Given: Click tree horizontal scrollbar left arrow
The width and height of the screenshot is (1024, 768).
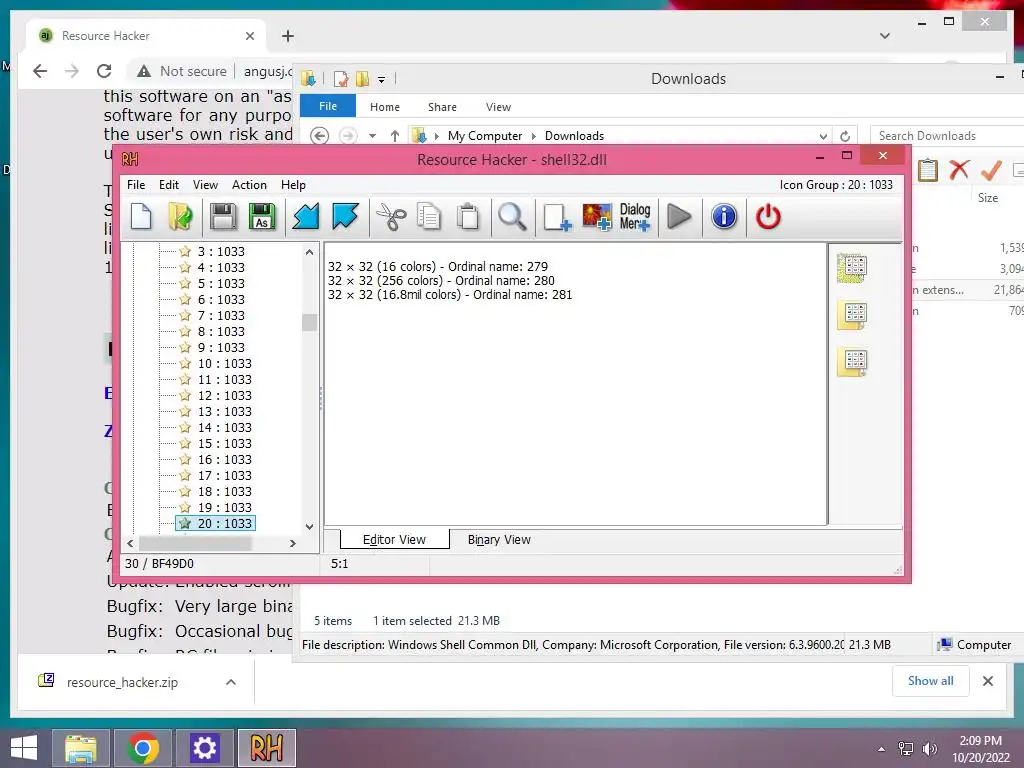Looking at the screenshot, I should [131, 543].
